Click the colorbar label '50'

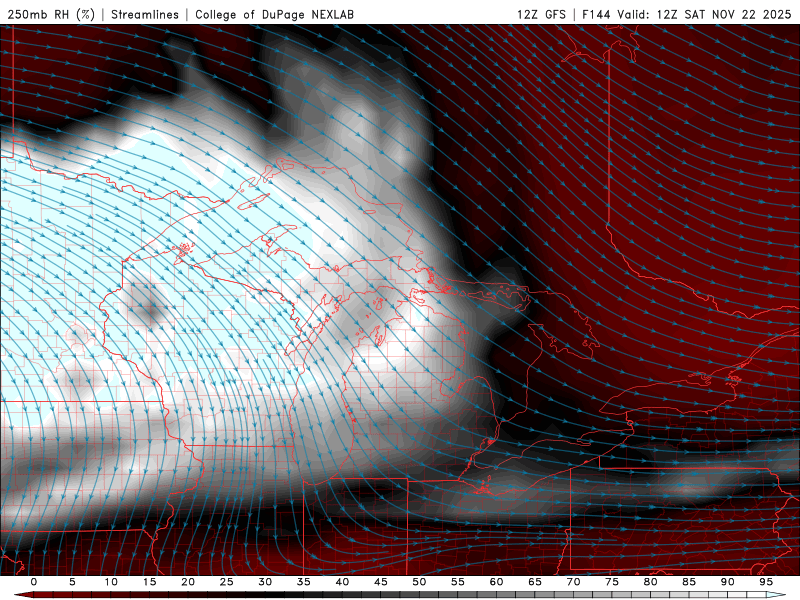[x=419, y=582]
